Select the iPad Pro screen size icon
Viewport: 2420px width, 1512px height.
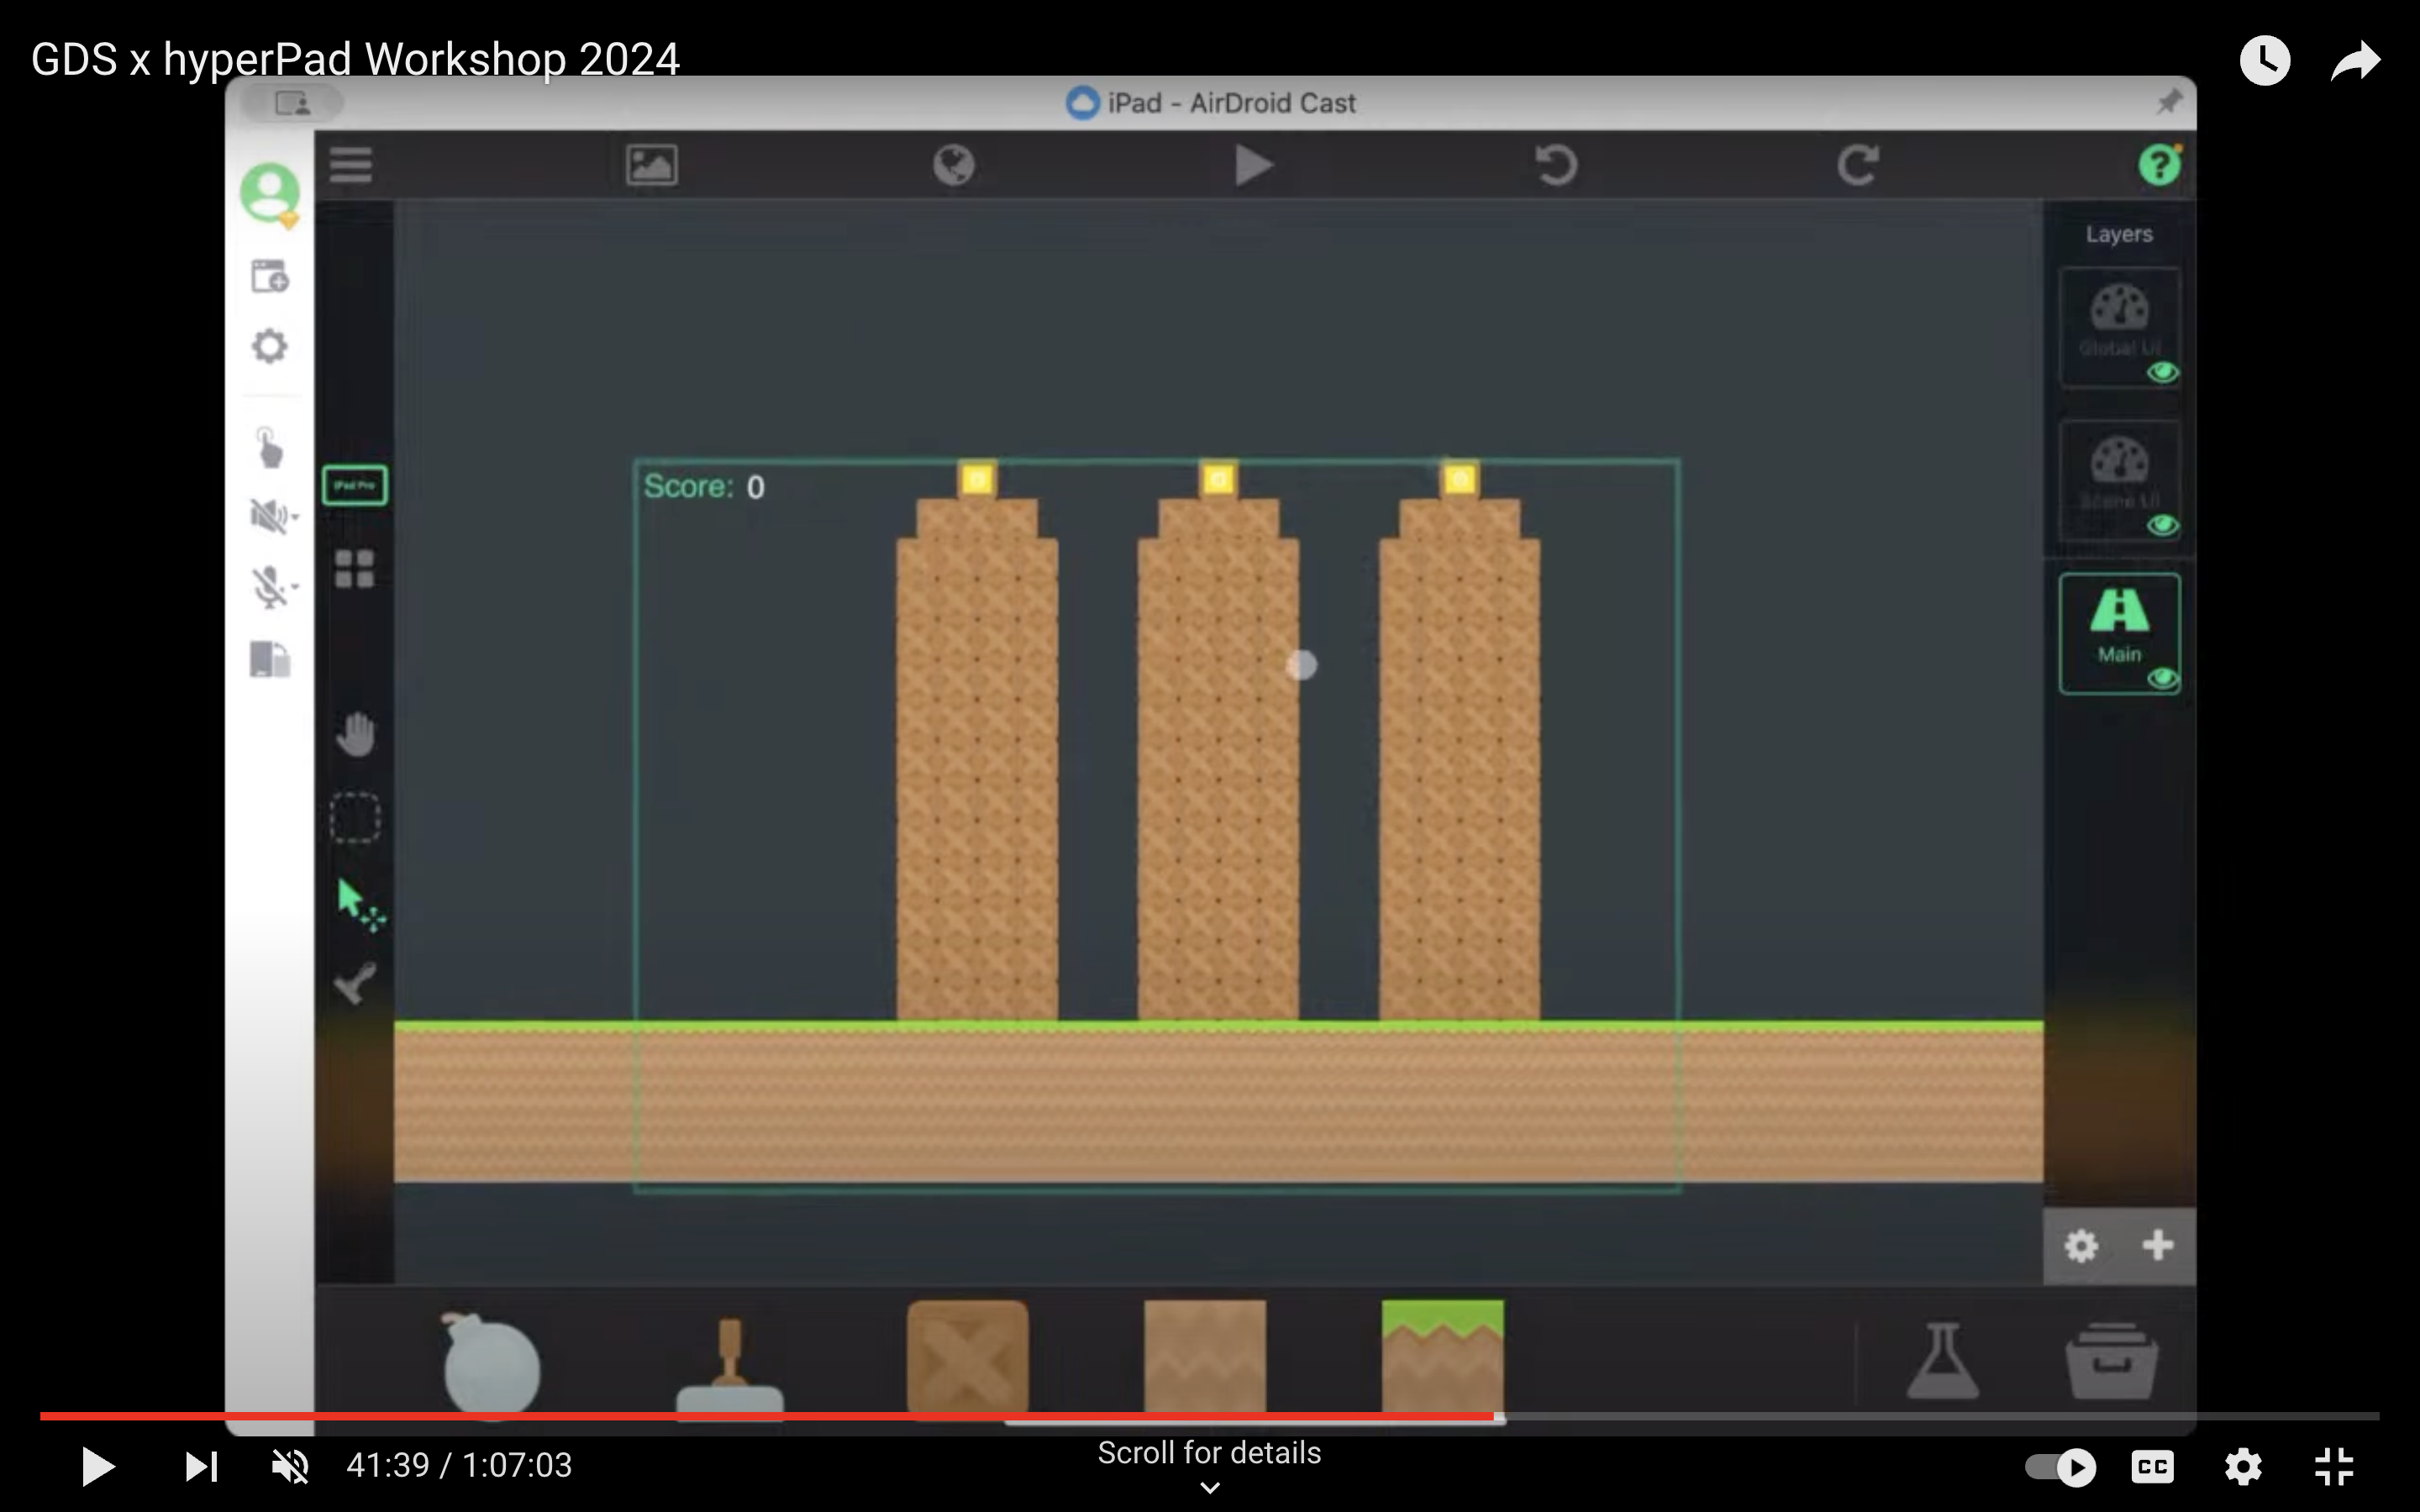click(355, 486)
